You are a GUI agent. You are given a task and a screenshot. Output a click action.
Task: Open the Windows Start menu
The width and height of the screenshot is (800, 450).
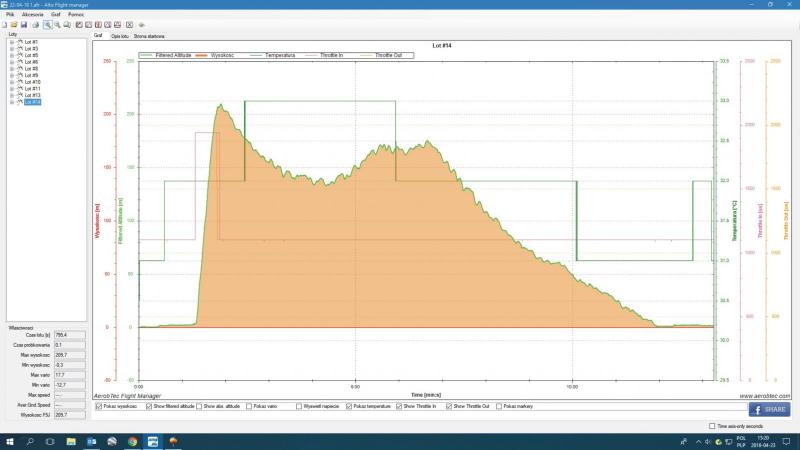tap(9, 440)
